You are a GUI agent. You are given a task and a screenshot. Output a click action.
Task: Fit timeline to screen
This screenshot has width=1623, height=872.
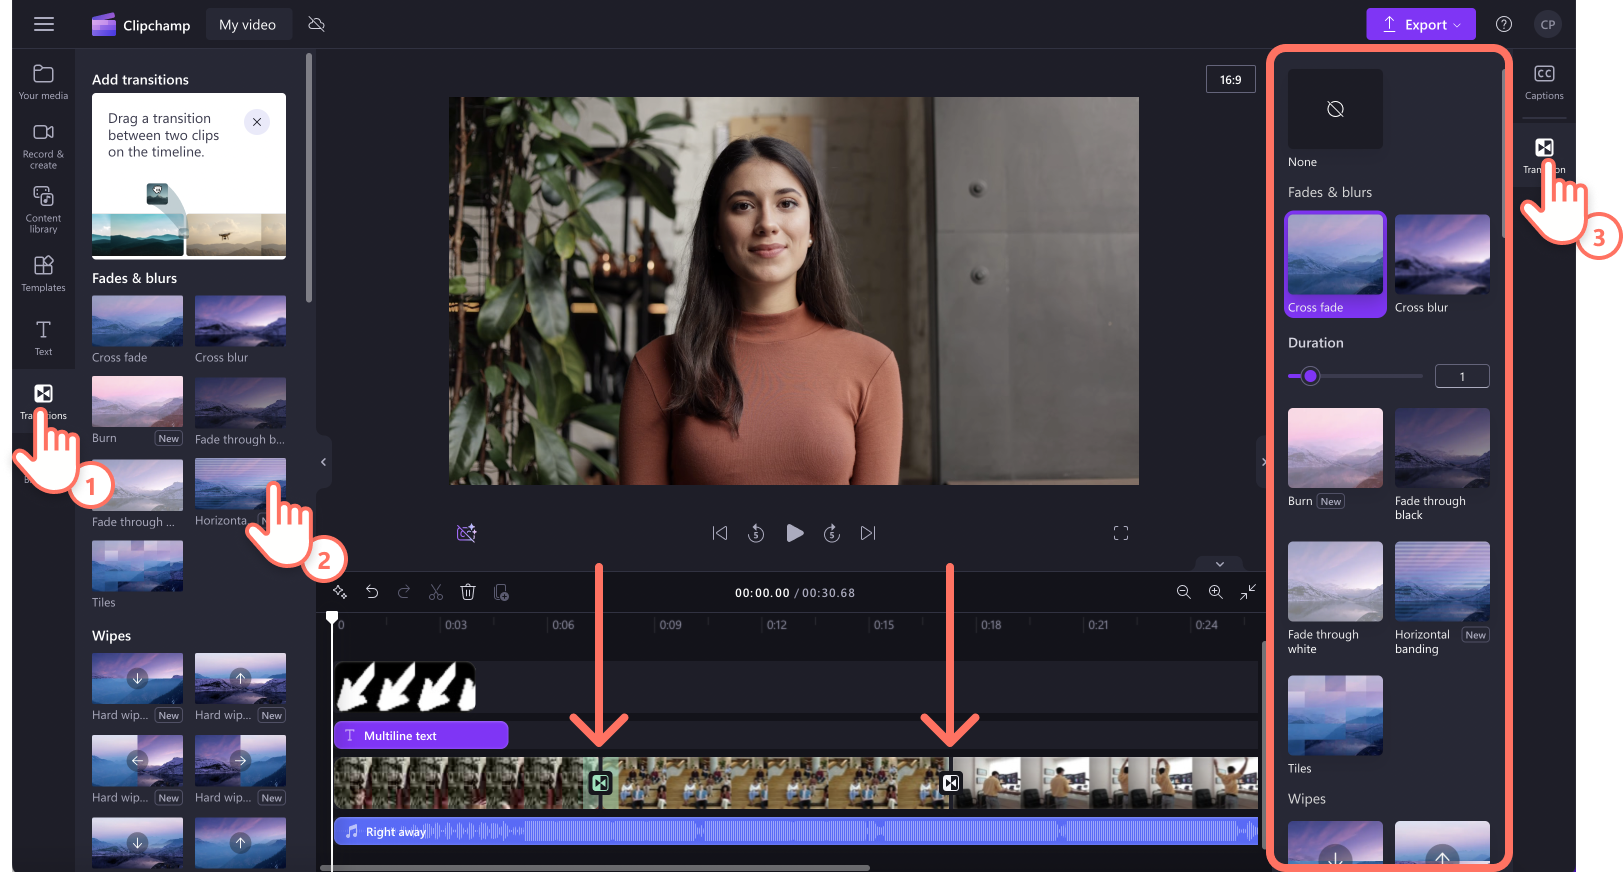(1248, 592)
